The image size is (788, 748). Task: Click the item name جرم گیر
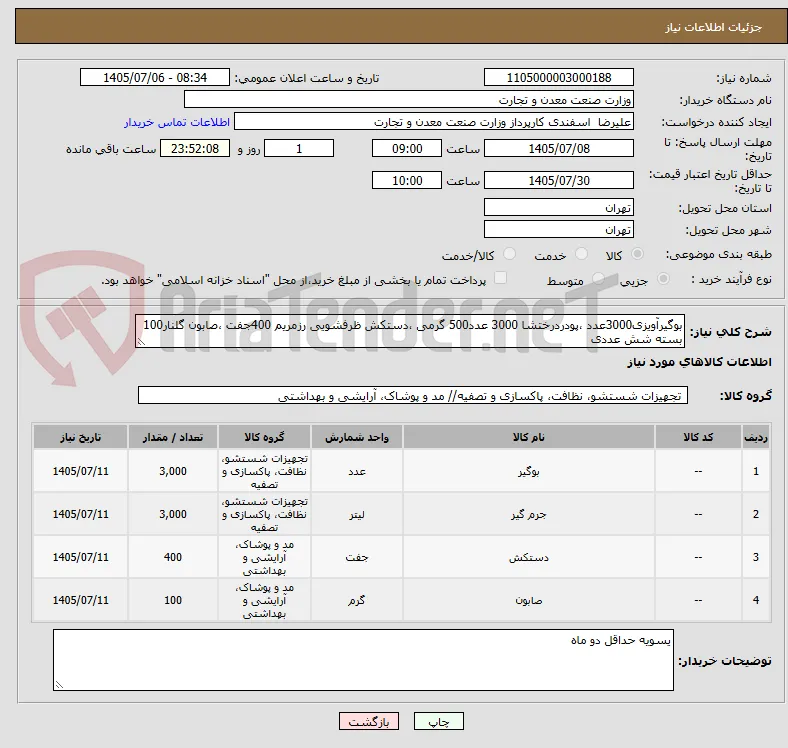click(x=529, y=514)
